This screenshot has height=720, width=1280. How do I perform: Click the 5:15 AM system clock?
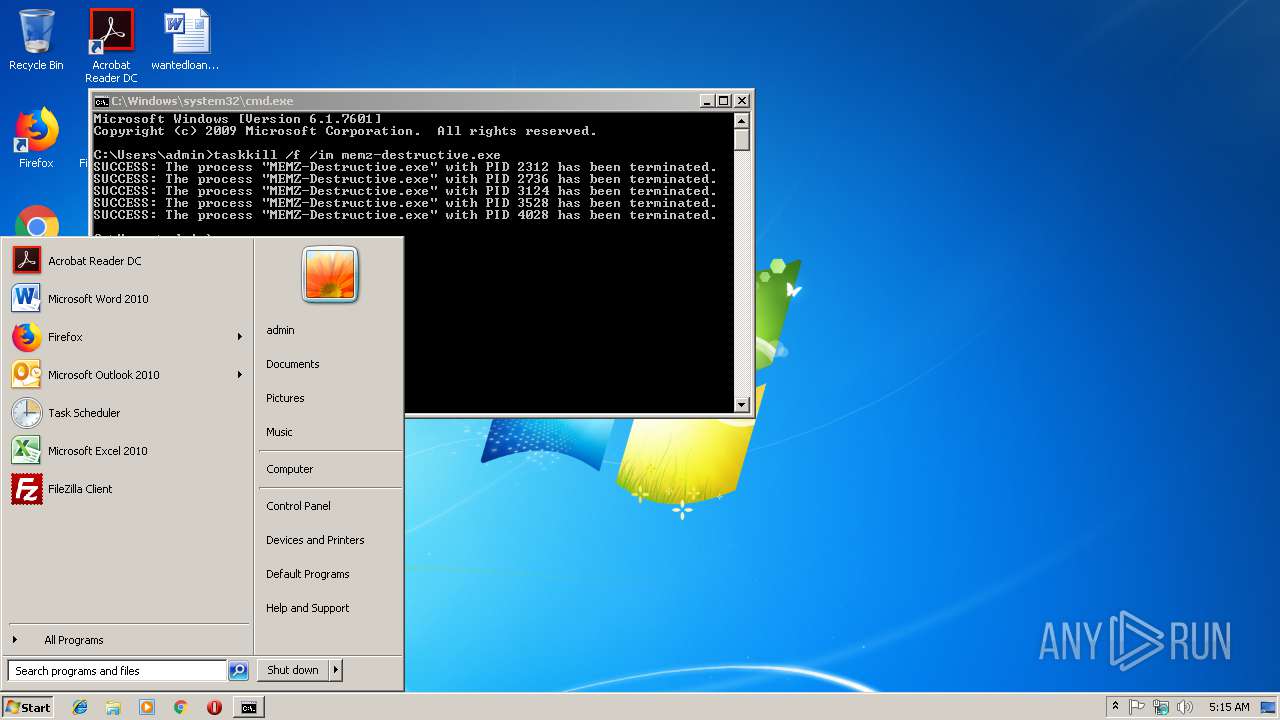(1229, 707)
